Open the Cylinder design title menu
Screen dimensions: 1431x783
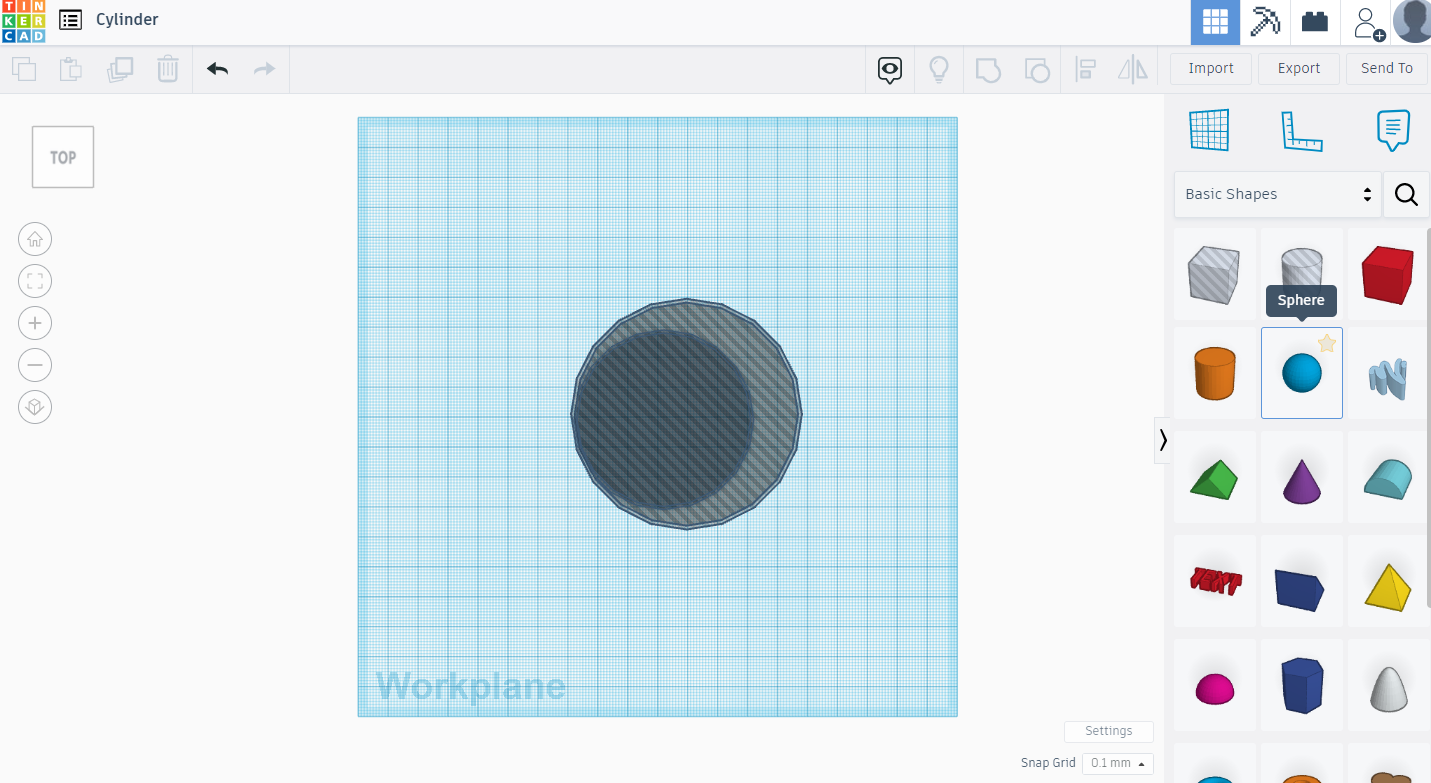click(x=68, y=19)
